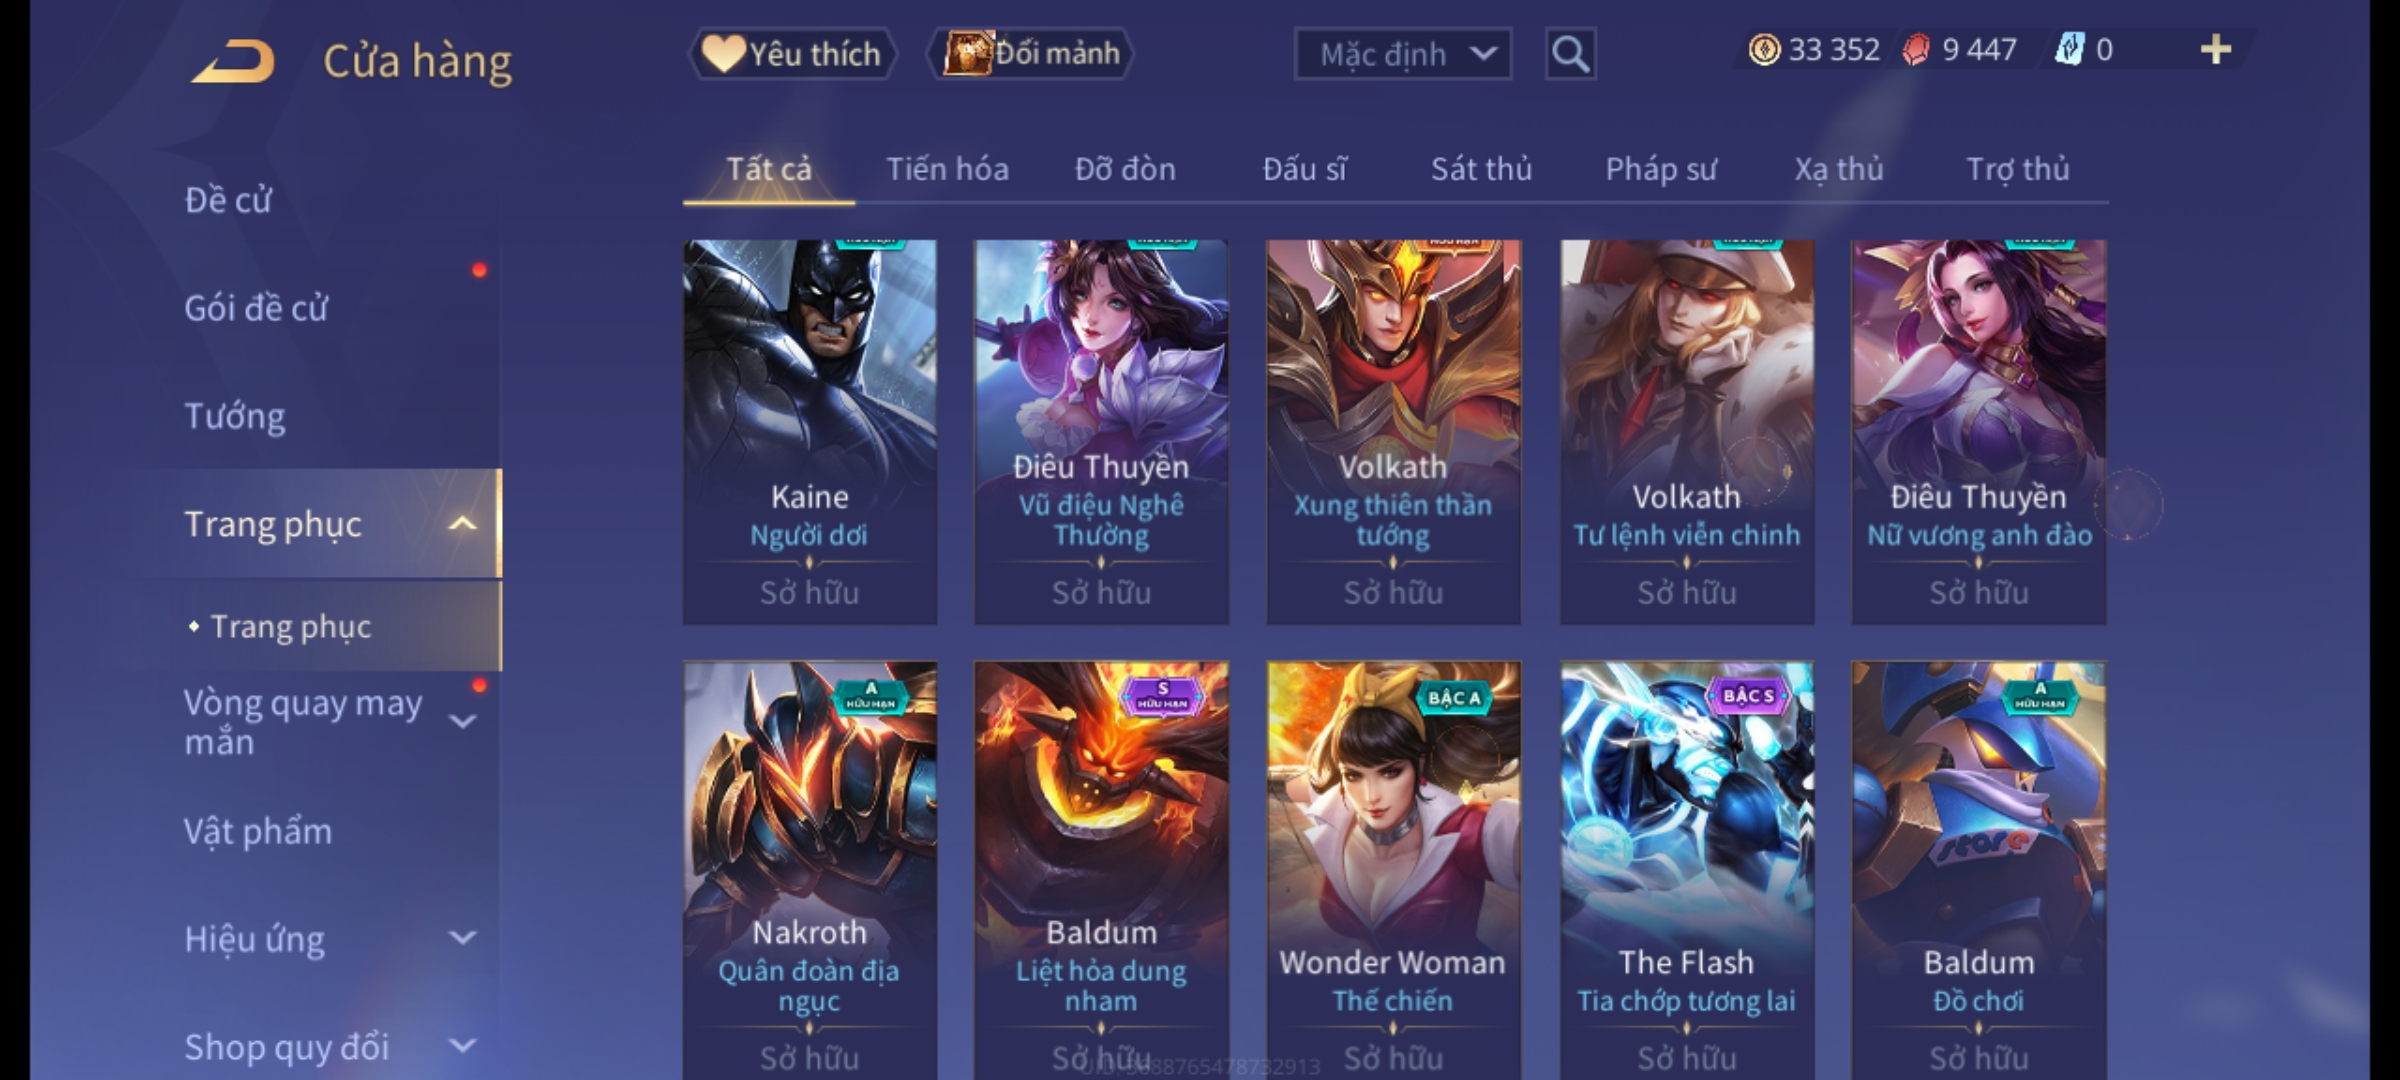Open Gói đề cử in sidebar
The height and width of the screenshot is (1080, 2400).
click(x=256, y=308)
